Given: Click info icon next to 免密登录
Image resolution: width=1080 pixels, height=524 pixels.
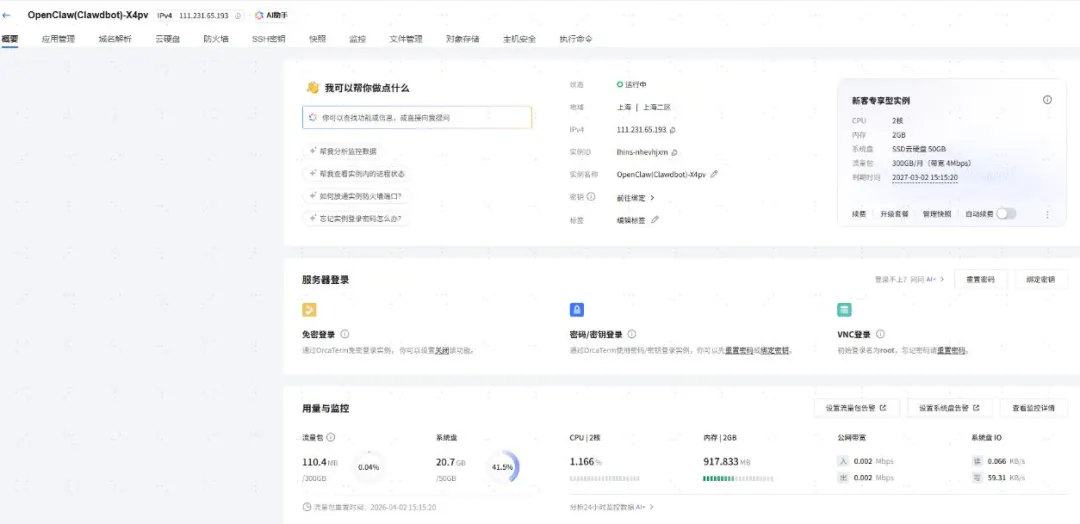Looking at the screenshot, I should [x=344, y=334].
